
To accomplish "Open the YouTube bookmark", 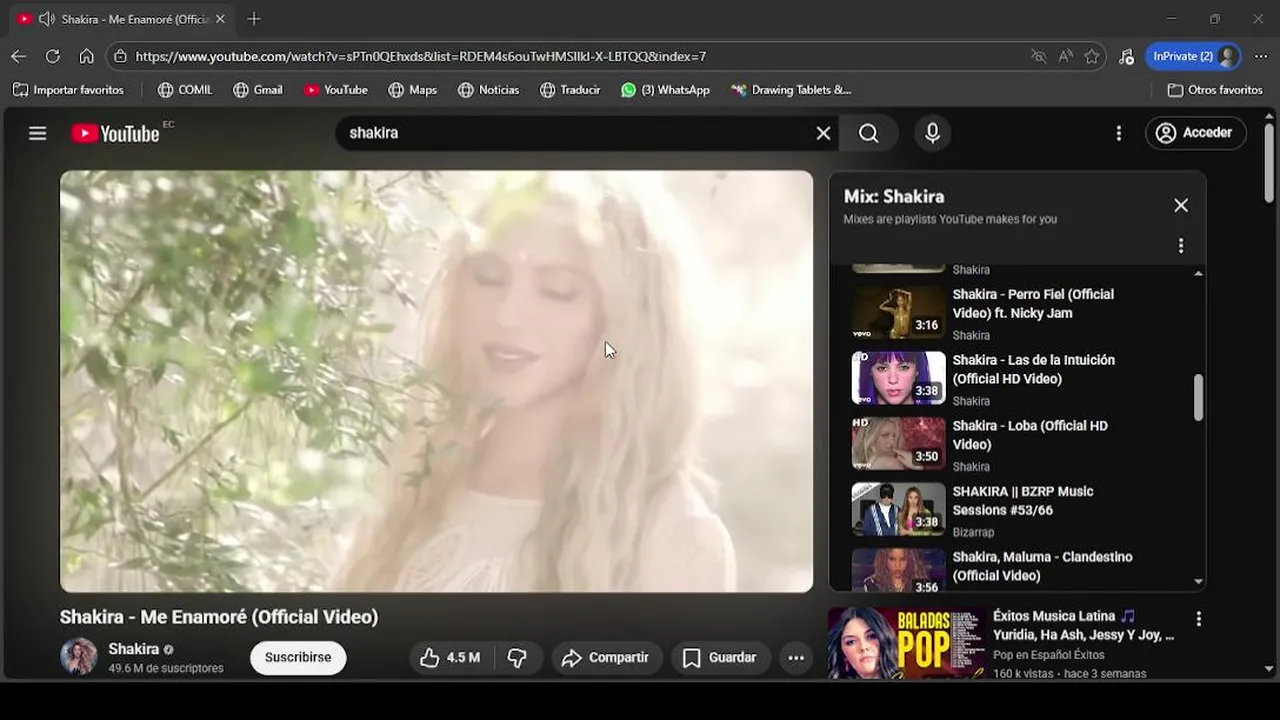I will (336, 90).
